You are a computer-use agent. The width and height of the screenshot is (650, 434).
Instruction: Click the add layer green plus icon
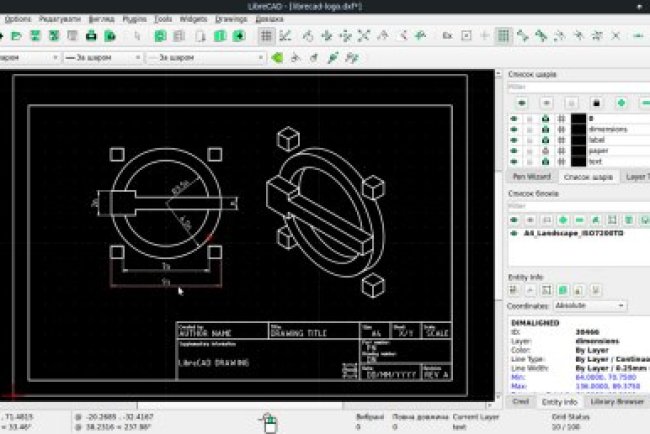[620, 103]
